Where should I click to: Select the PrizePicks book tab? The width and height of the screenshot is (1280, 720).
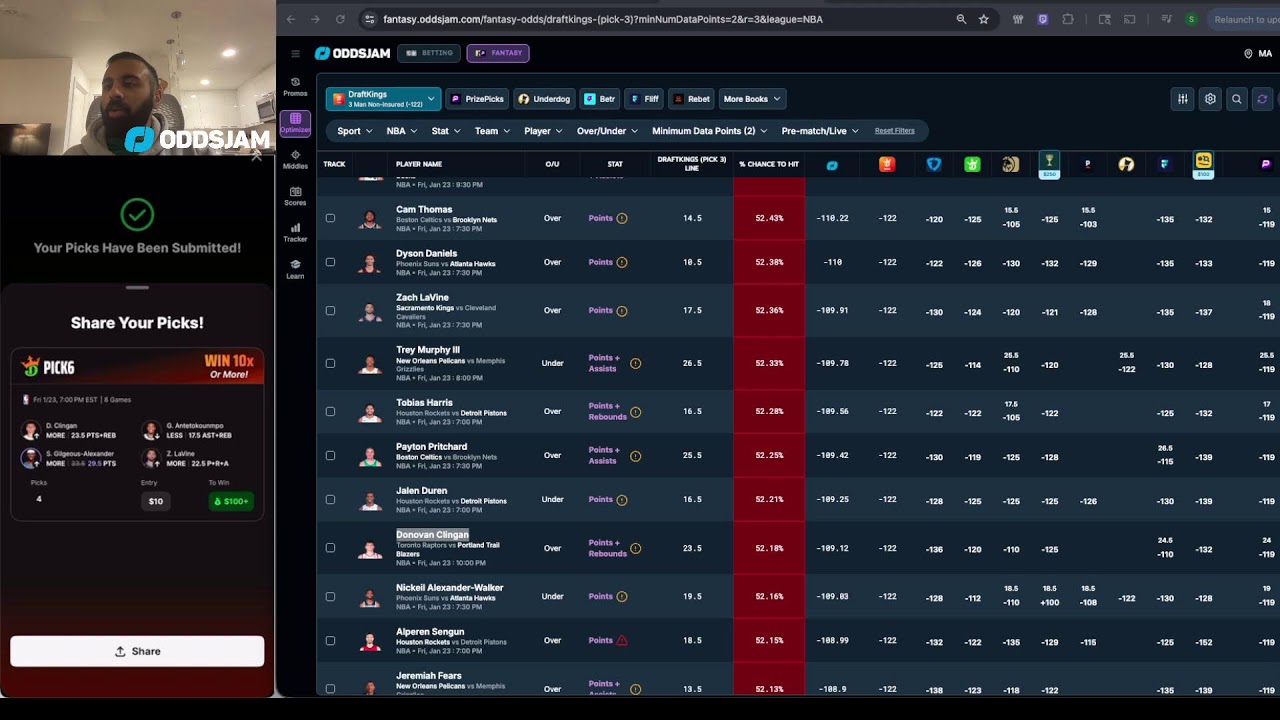[x=477, y=99]
